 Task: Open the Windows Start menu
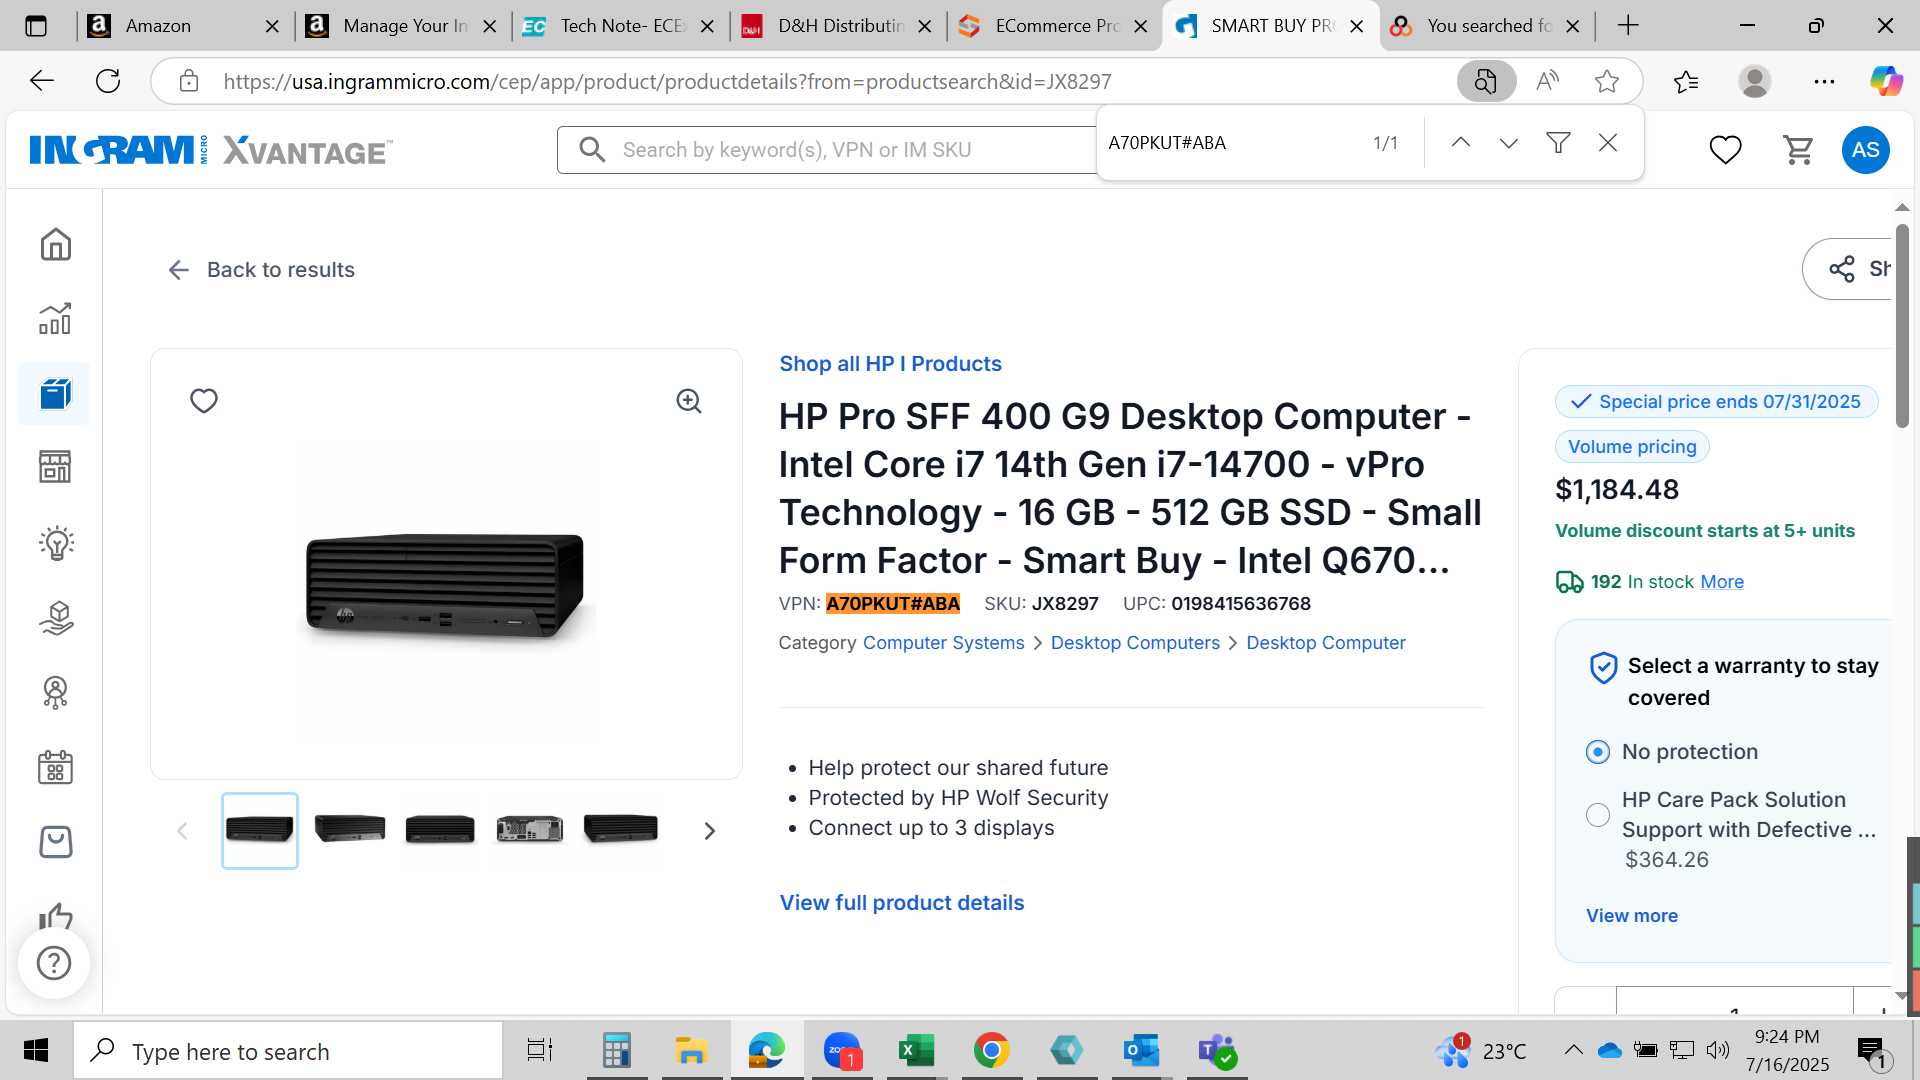tap(36, 1051)
